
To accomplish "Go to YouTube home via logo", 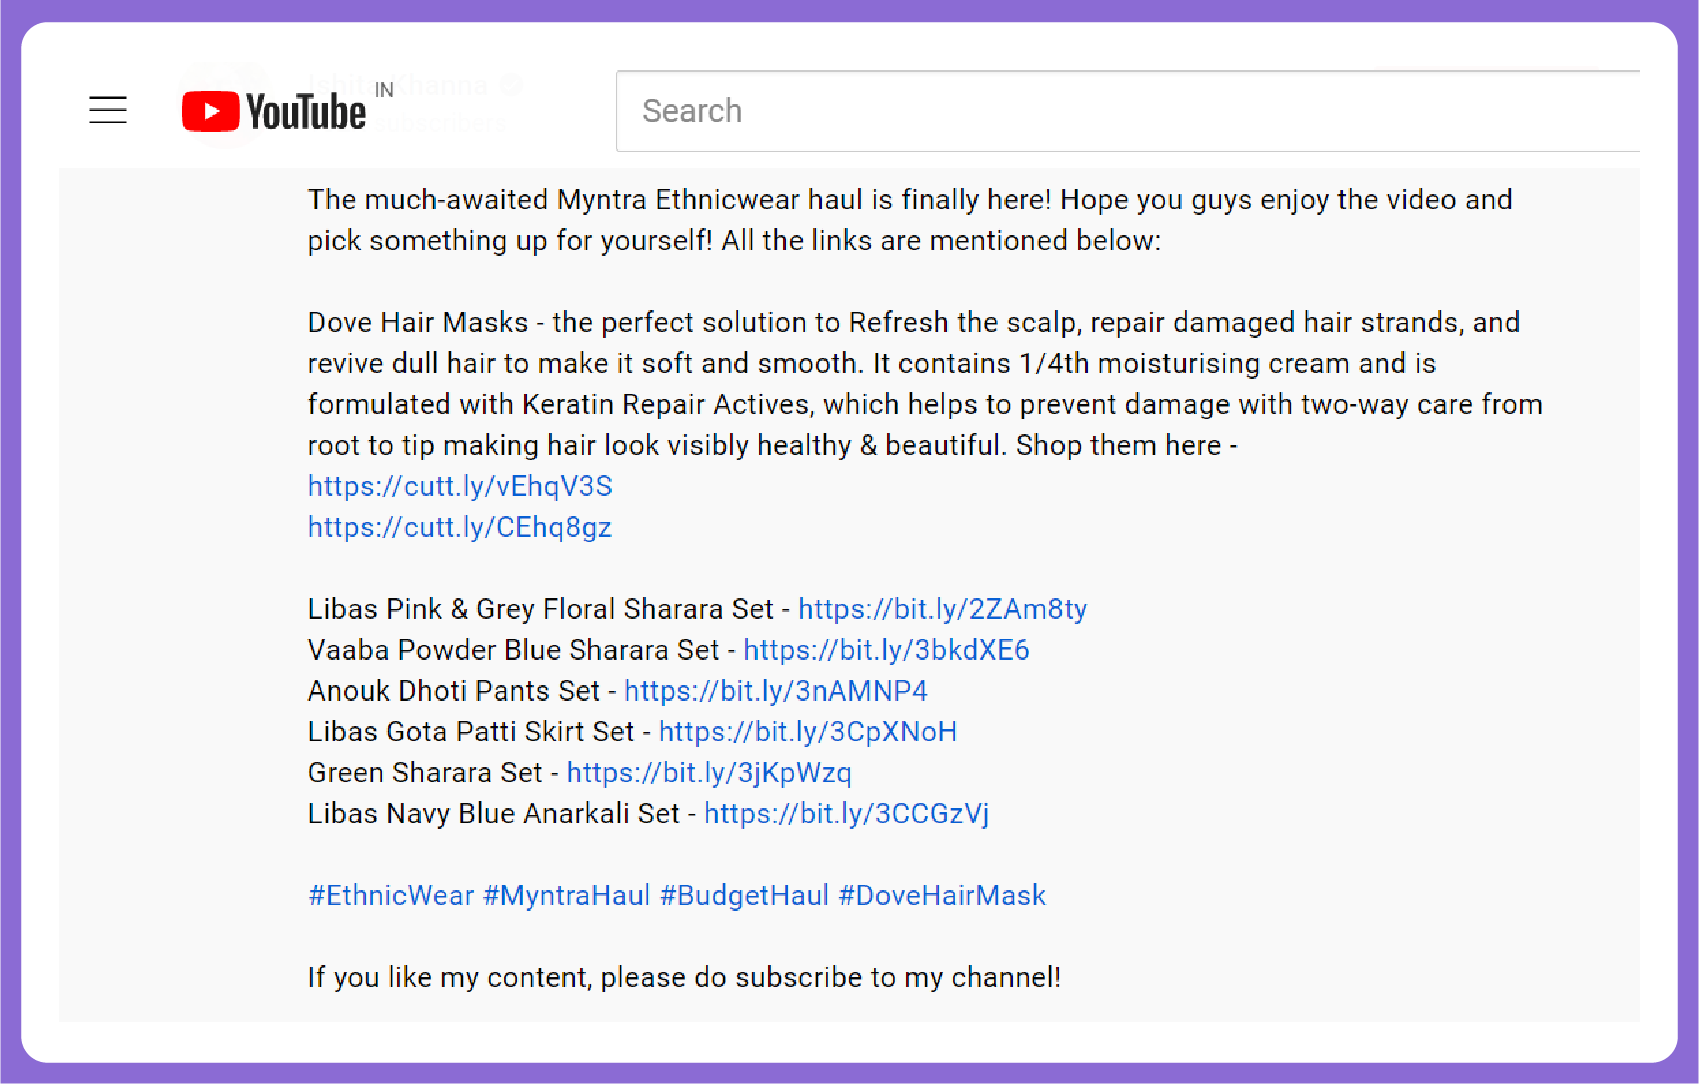I will pyautogui.click(x=274, y=111).
